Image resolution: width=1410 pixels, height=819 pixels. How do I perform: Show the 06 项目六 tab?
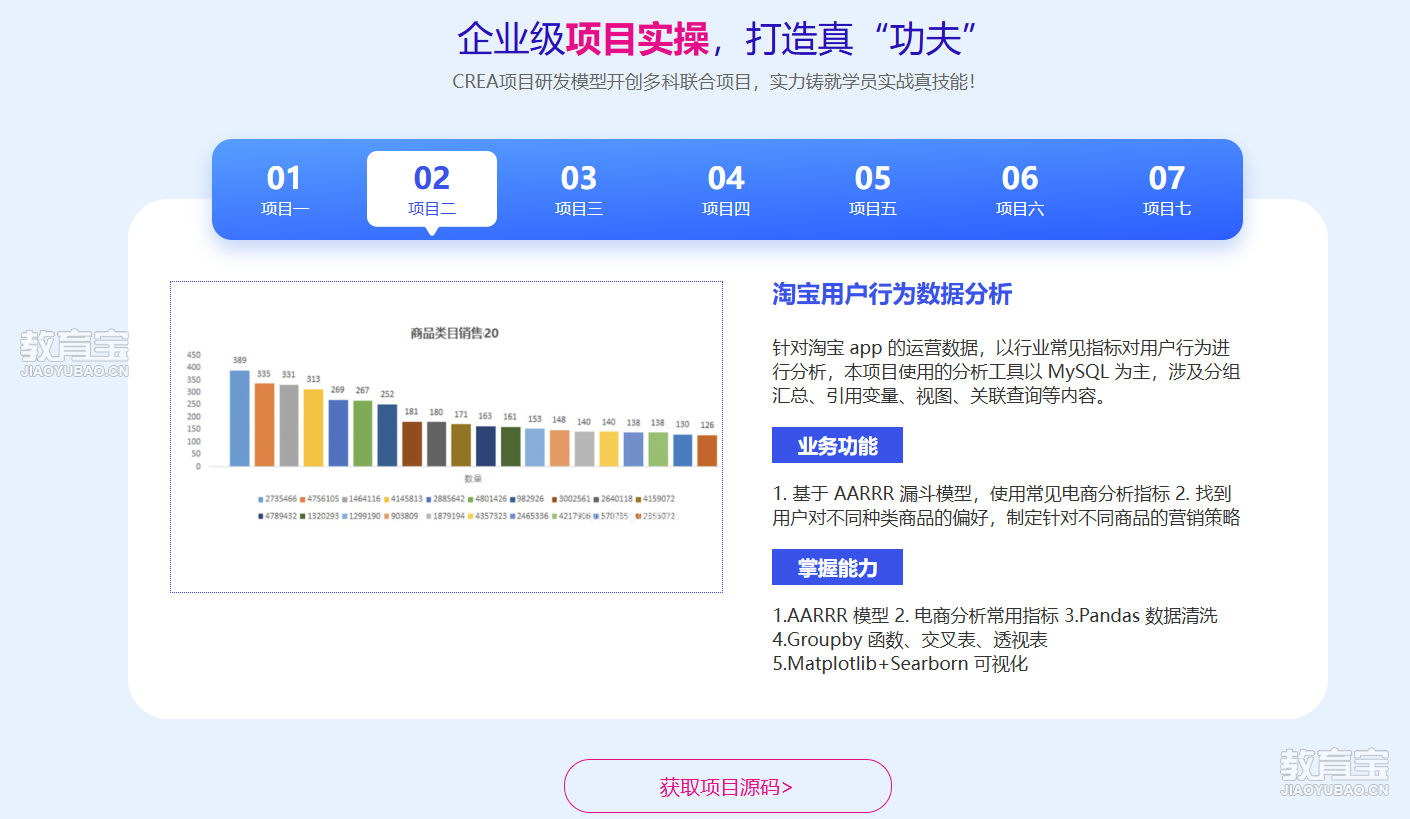click(x=1020, y=189)
